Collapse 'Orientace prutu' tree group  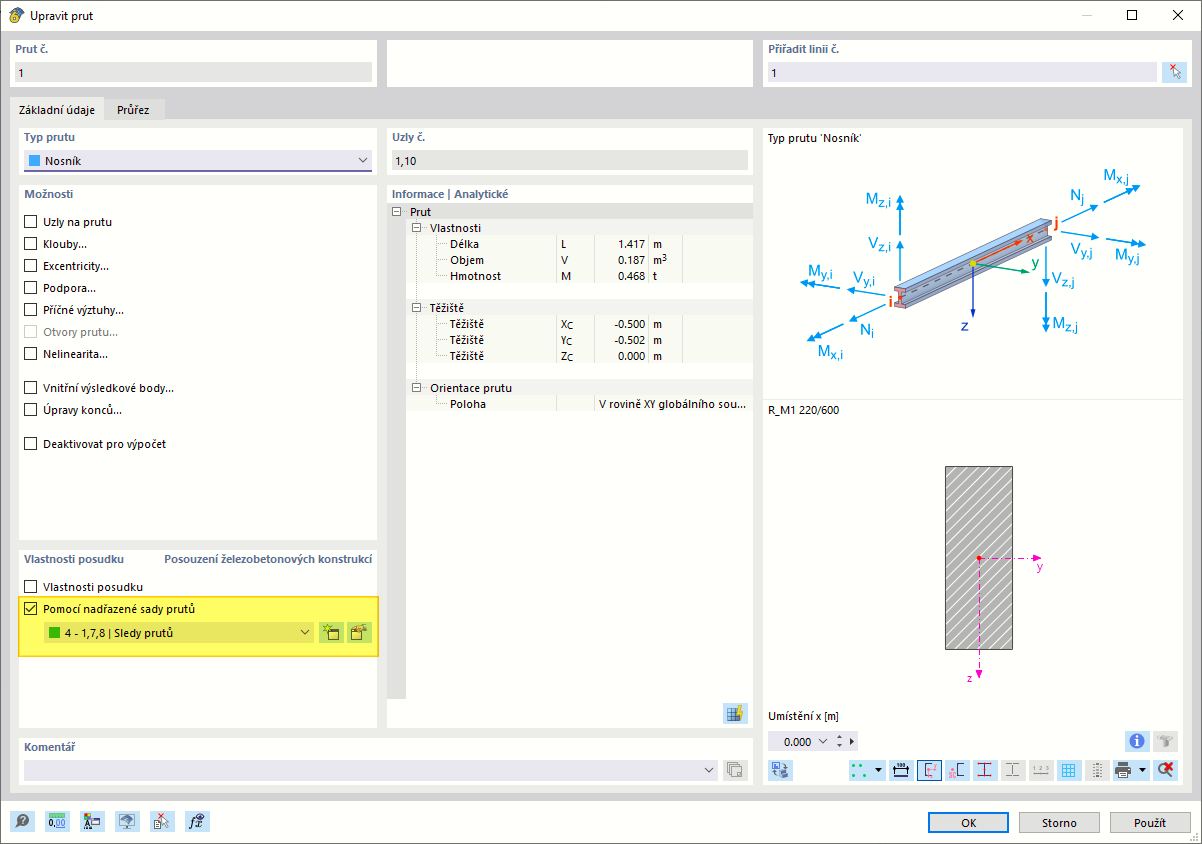pyautogui.click(x=417, y=388)
